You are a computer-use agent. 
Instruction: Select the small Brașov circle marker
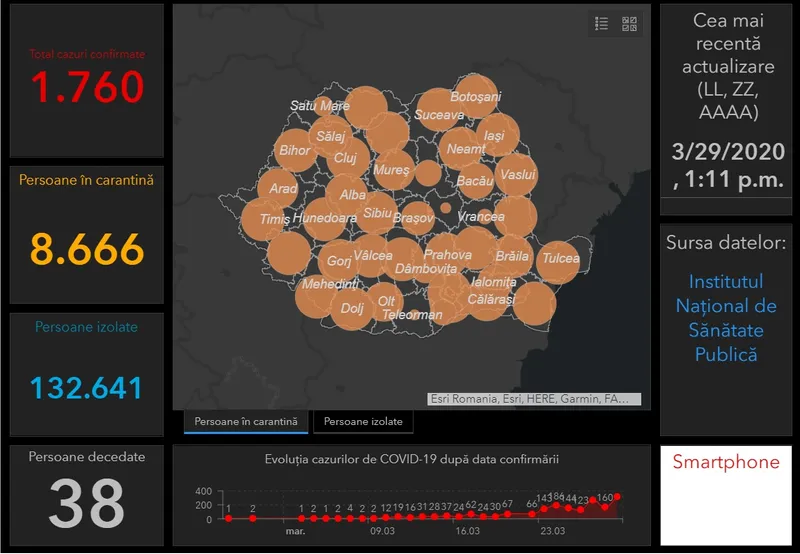click(x=444, y=209)
